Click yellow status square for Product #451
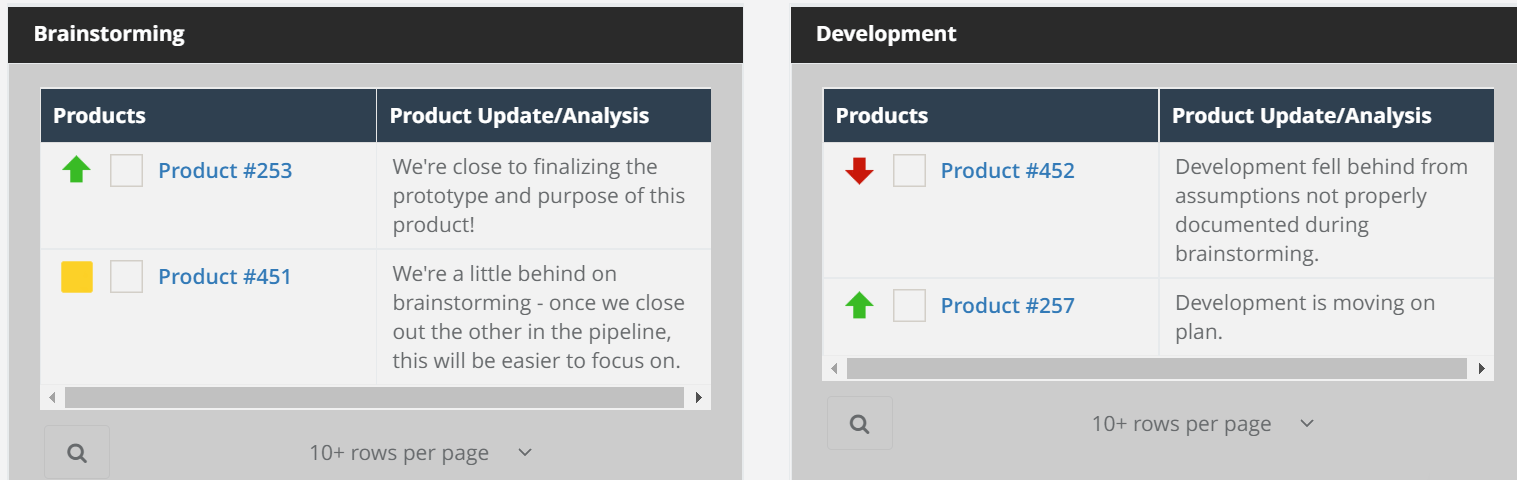Viewport: 1517px width, 480px height. click(77, 277)
